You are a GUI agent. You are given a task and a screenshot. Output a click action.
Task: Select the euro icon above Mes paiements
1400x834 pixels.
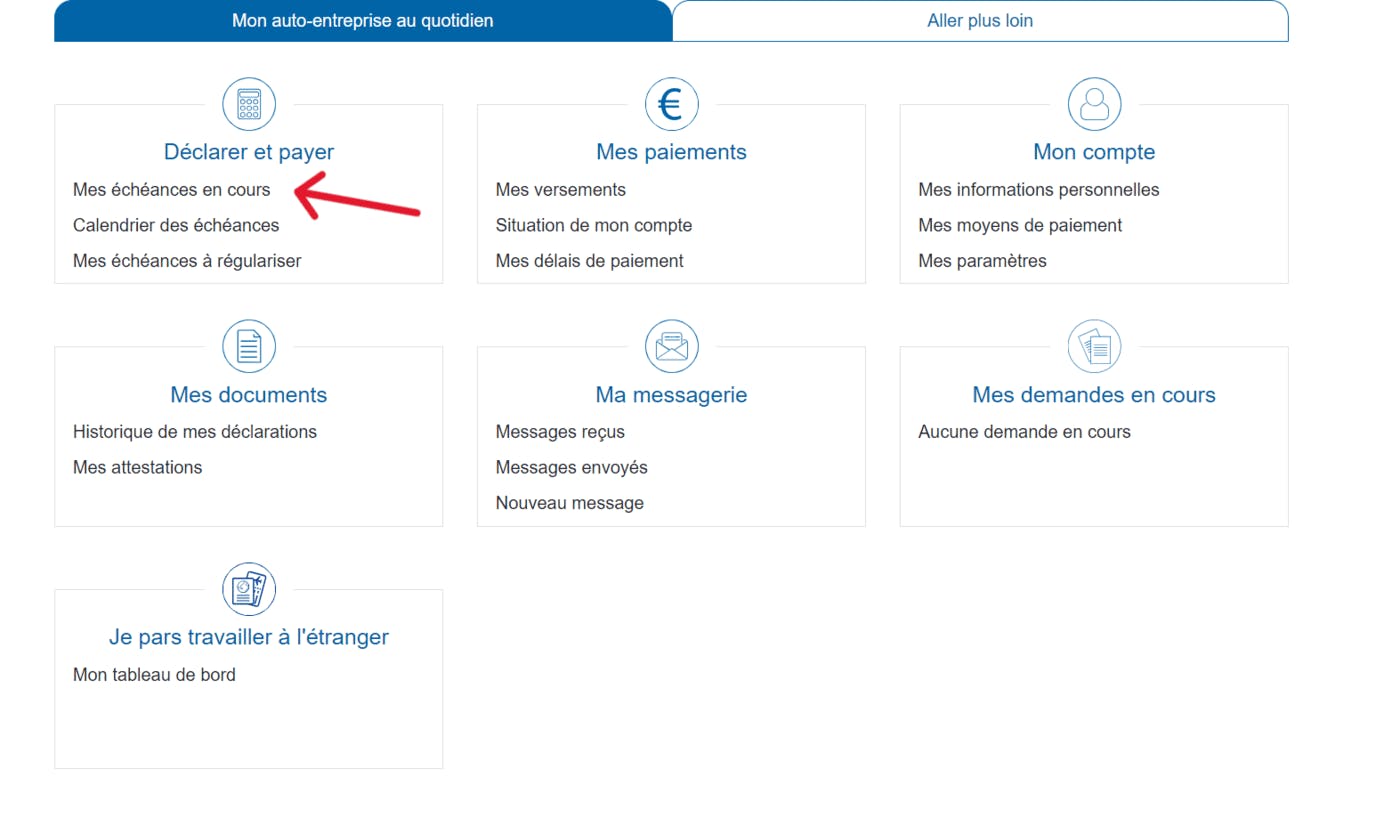tap(671, 103)
